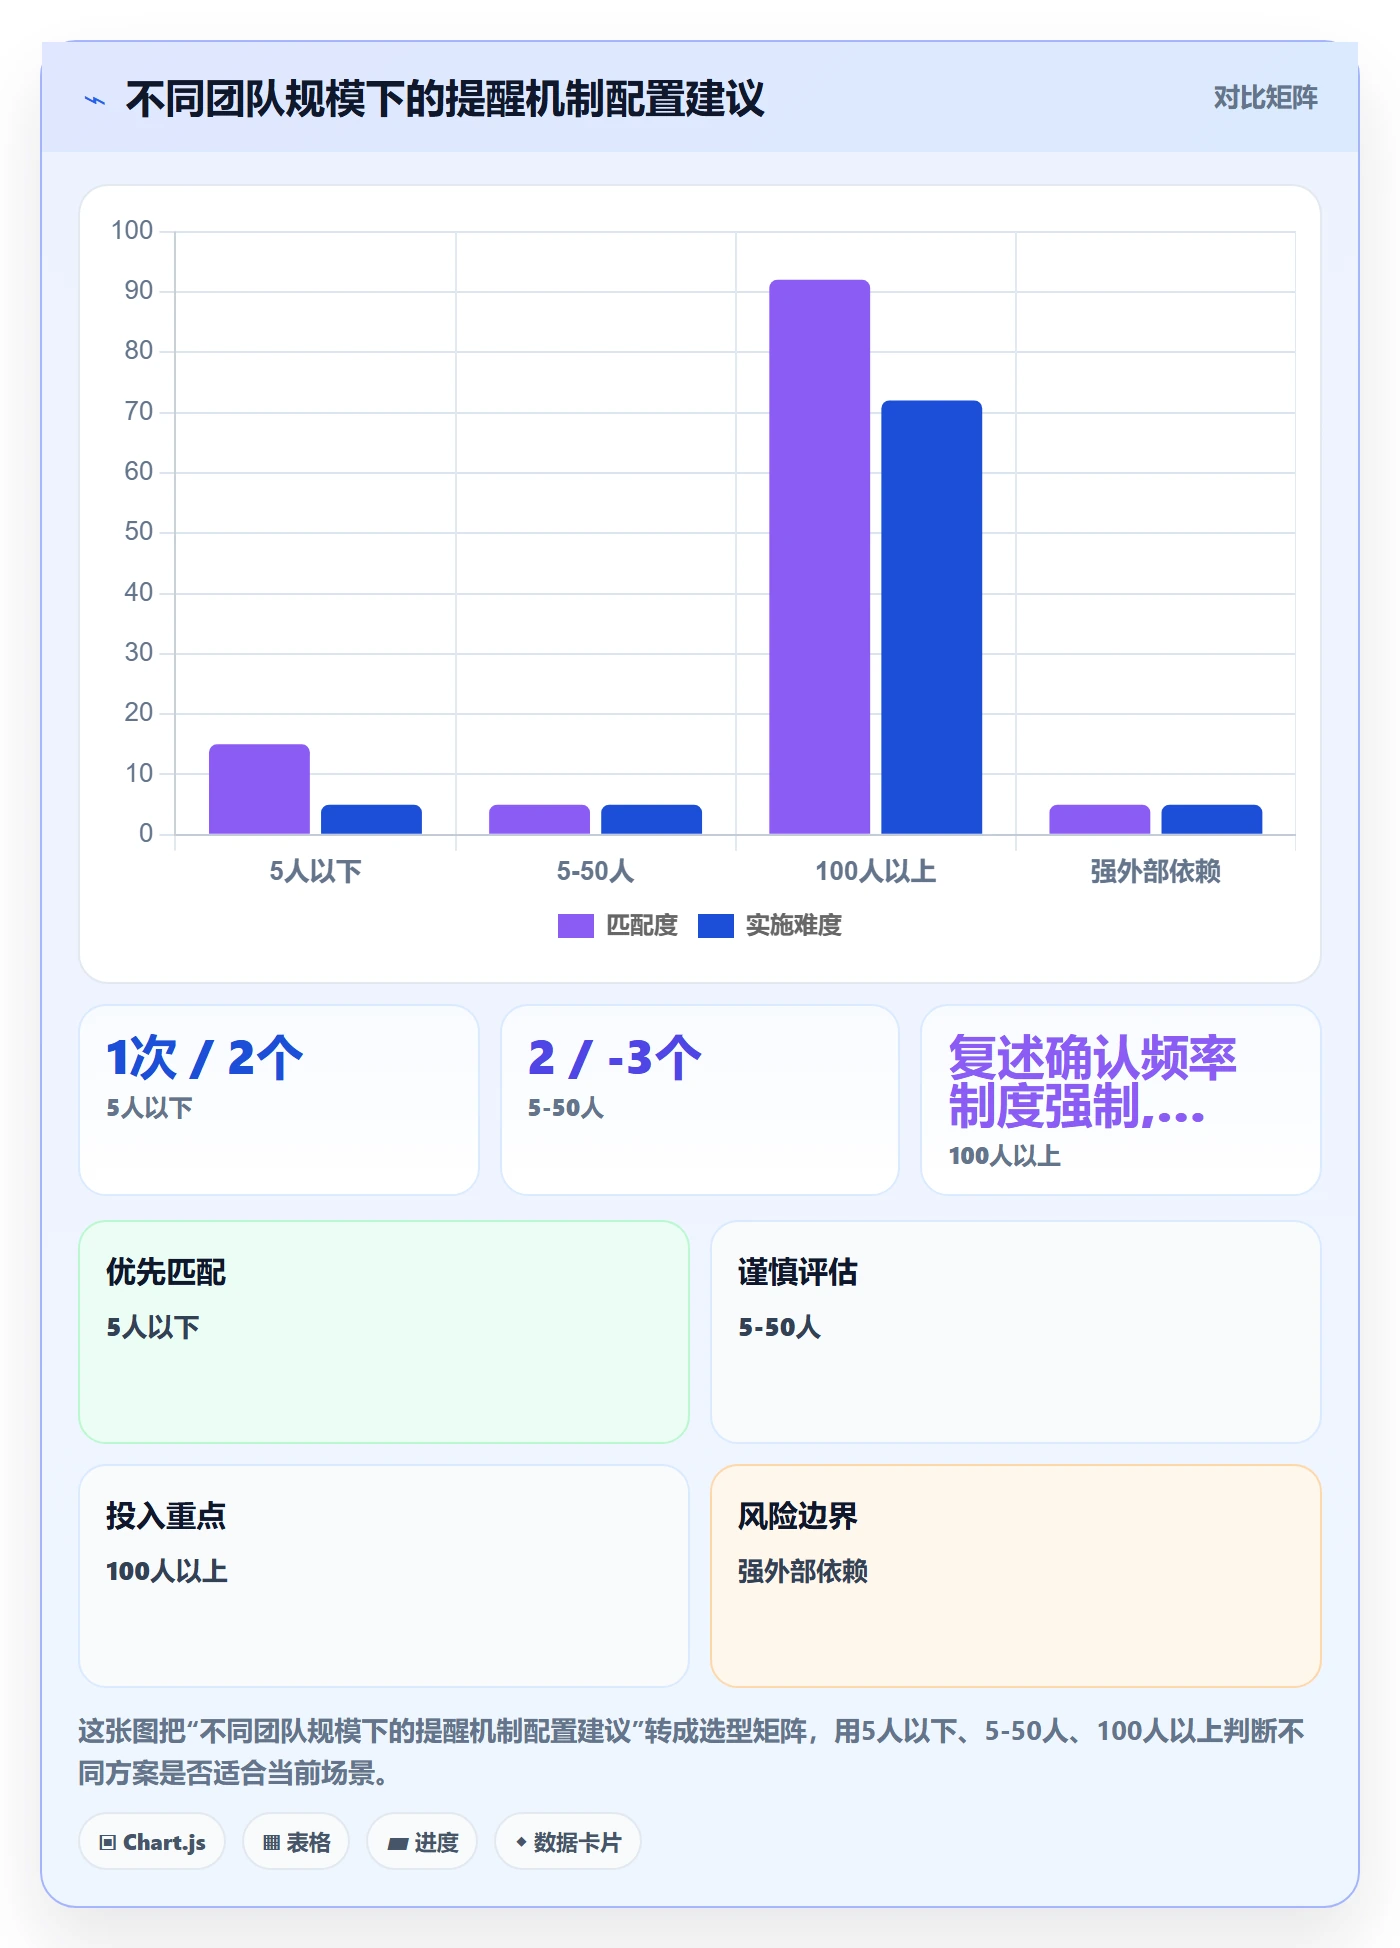Open the 谨慎评估 matrix card
Image resolution: width=1400 pixels, height=1948 pixels.
tap(1016, 1332)
